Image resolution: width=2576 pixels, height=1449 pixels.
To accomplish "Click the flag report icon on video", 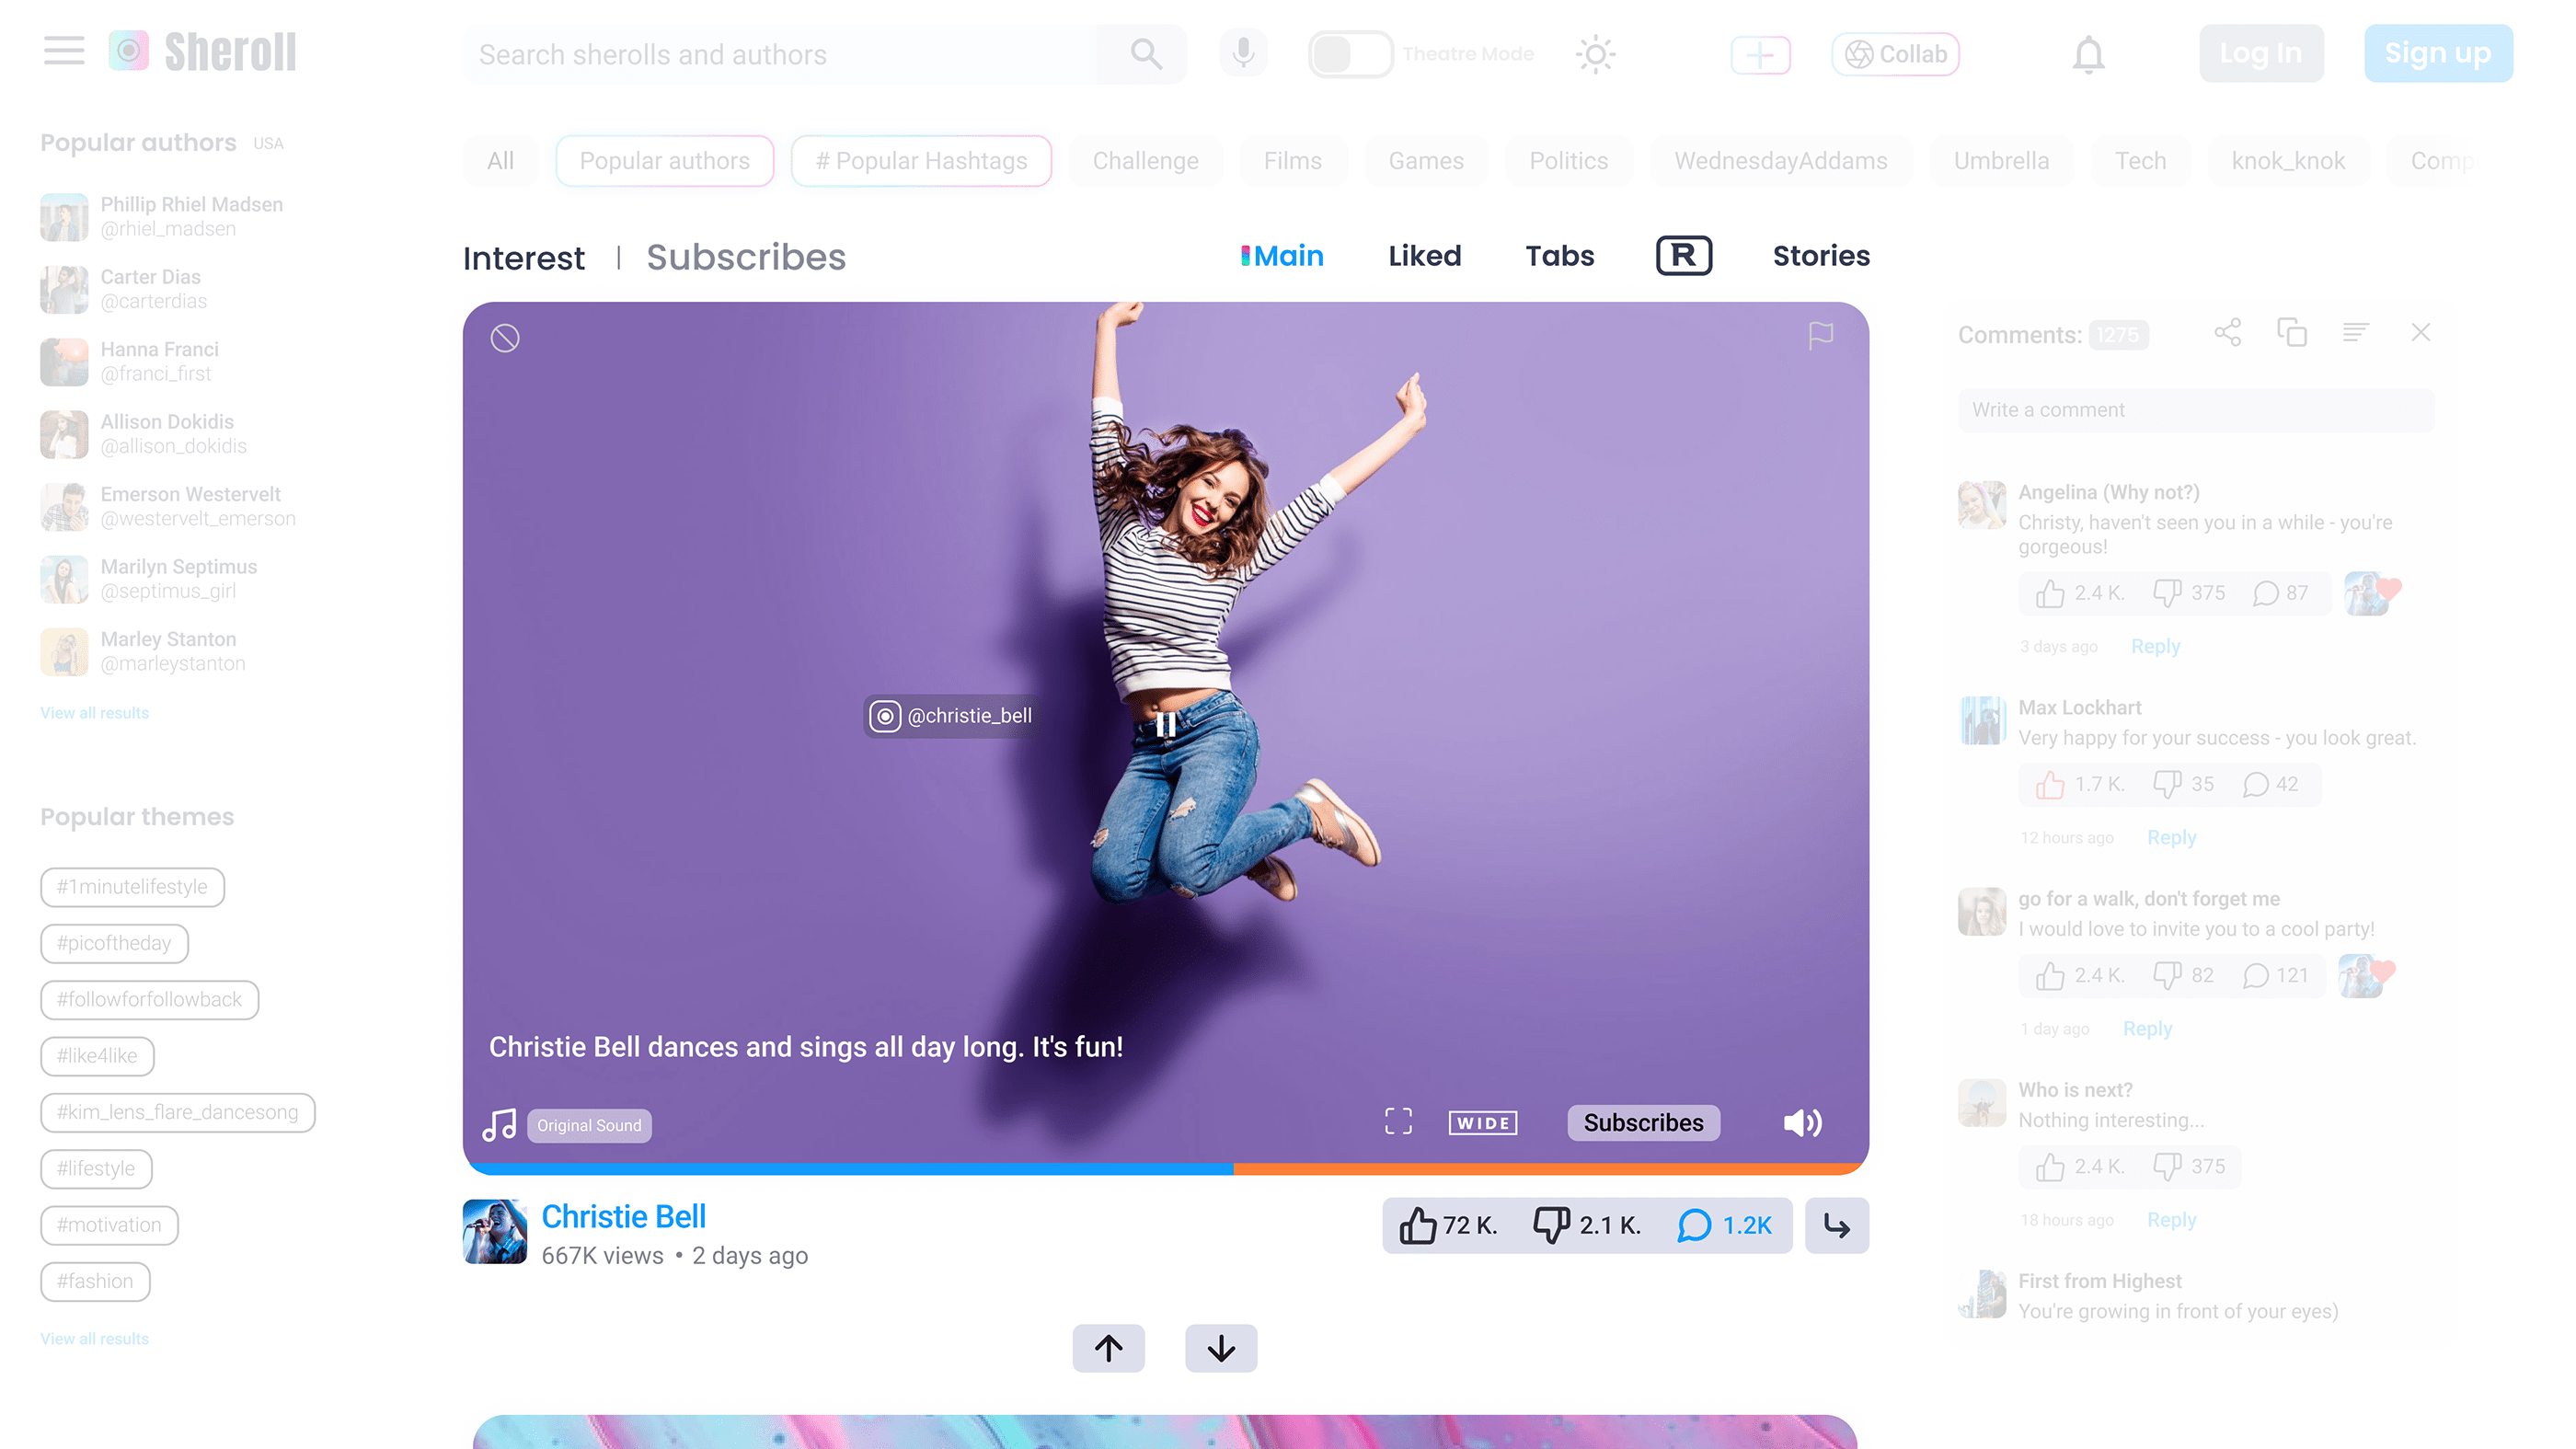I will click(1820, 336).
